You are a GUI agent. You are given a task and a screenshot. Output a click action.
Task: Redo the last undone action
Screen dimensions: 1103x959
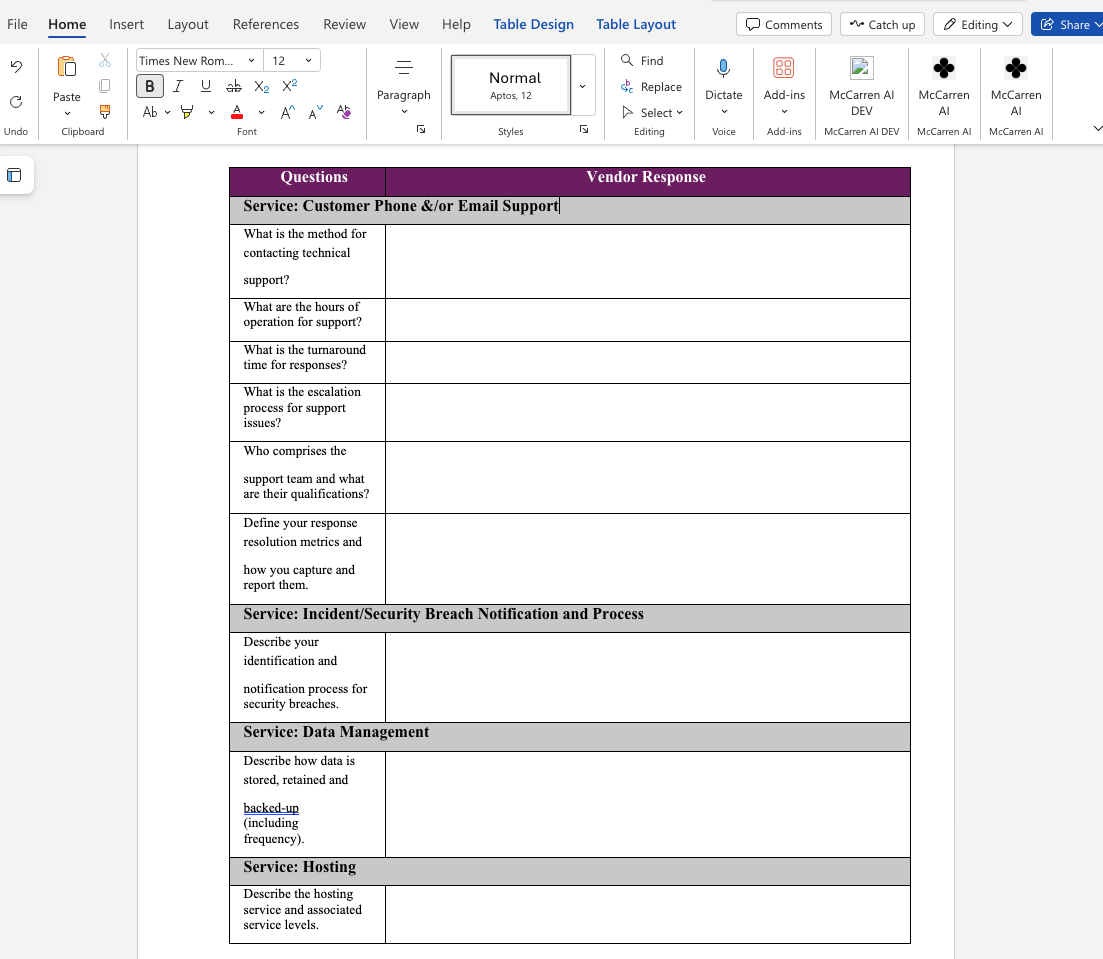coord(16,102)
